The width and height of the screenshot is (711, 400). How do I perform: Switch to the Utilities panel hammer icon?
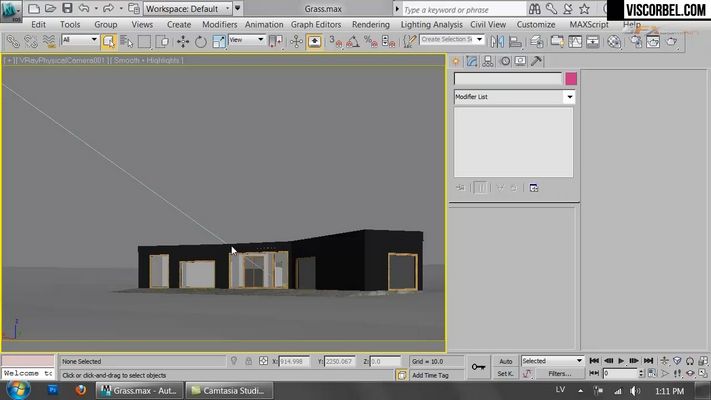click(x=536, y=61)
